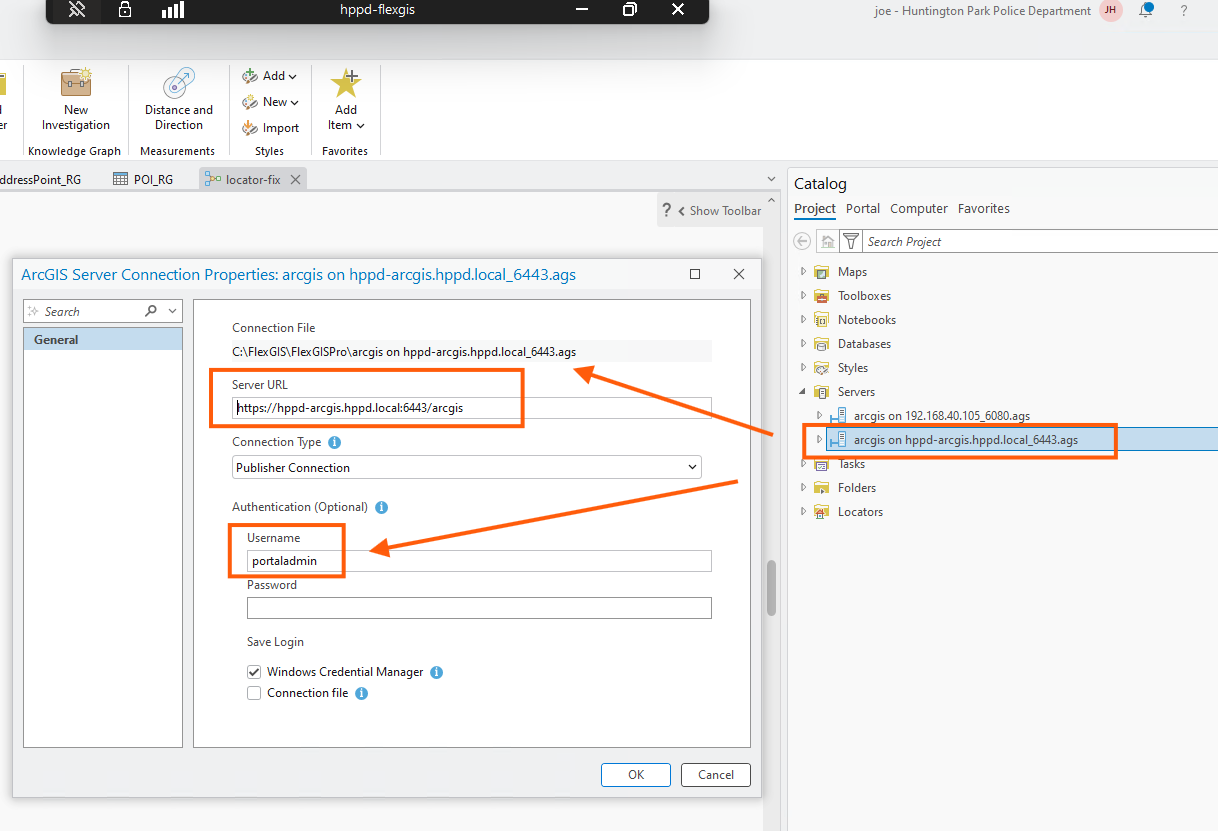Click the Import styles icon
1218x831 pixels.
(250, 128)
